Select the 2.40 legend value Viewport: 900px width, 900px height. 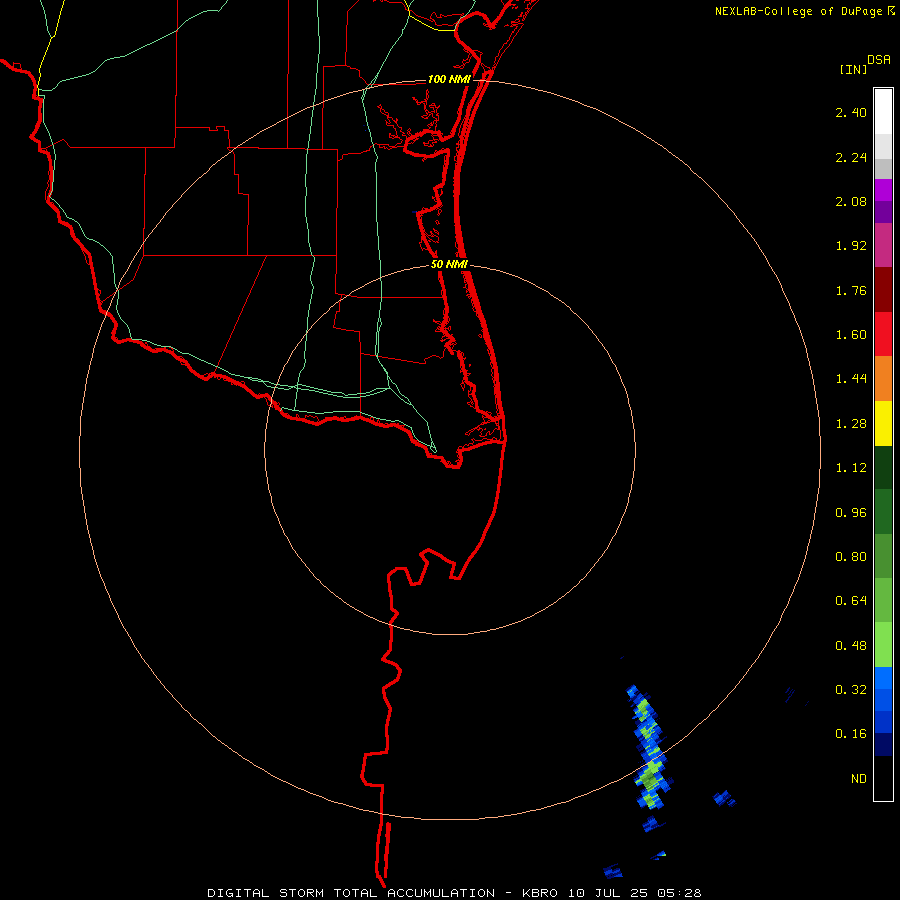point(851,112)
